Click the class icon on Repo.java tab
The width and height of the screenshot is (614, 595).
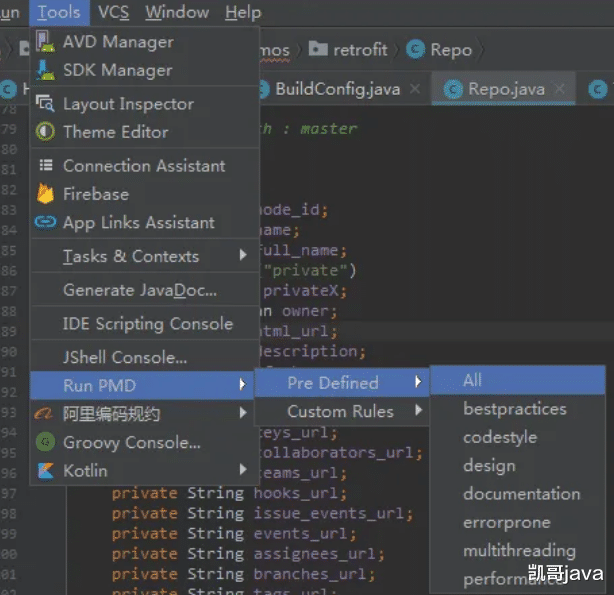[453, 89]
